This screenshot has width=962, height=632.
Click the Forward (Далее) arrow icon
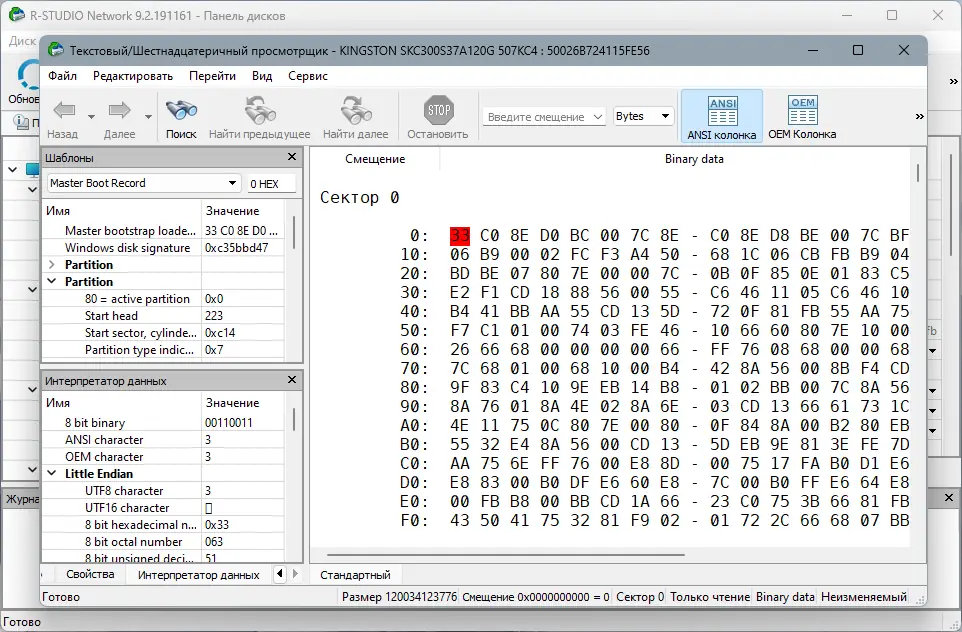coord(119,110)
